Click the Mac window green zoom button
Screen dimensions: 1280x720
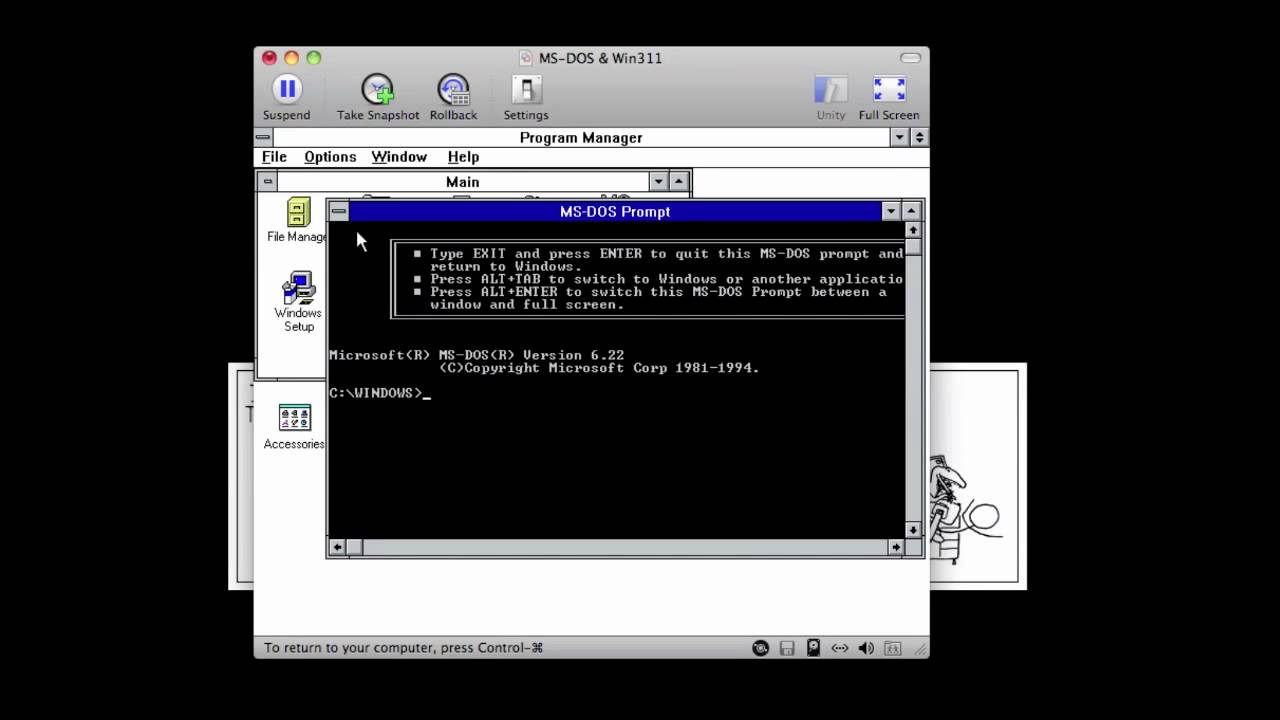[x=314, y=58]
